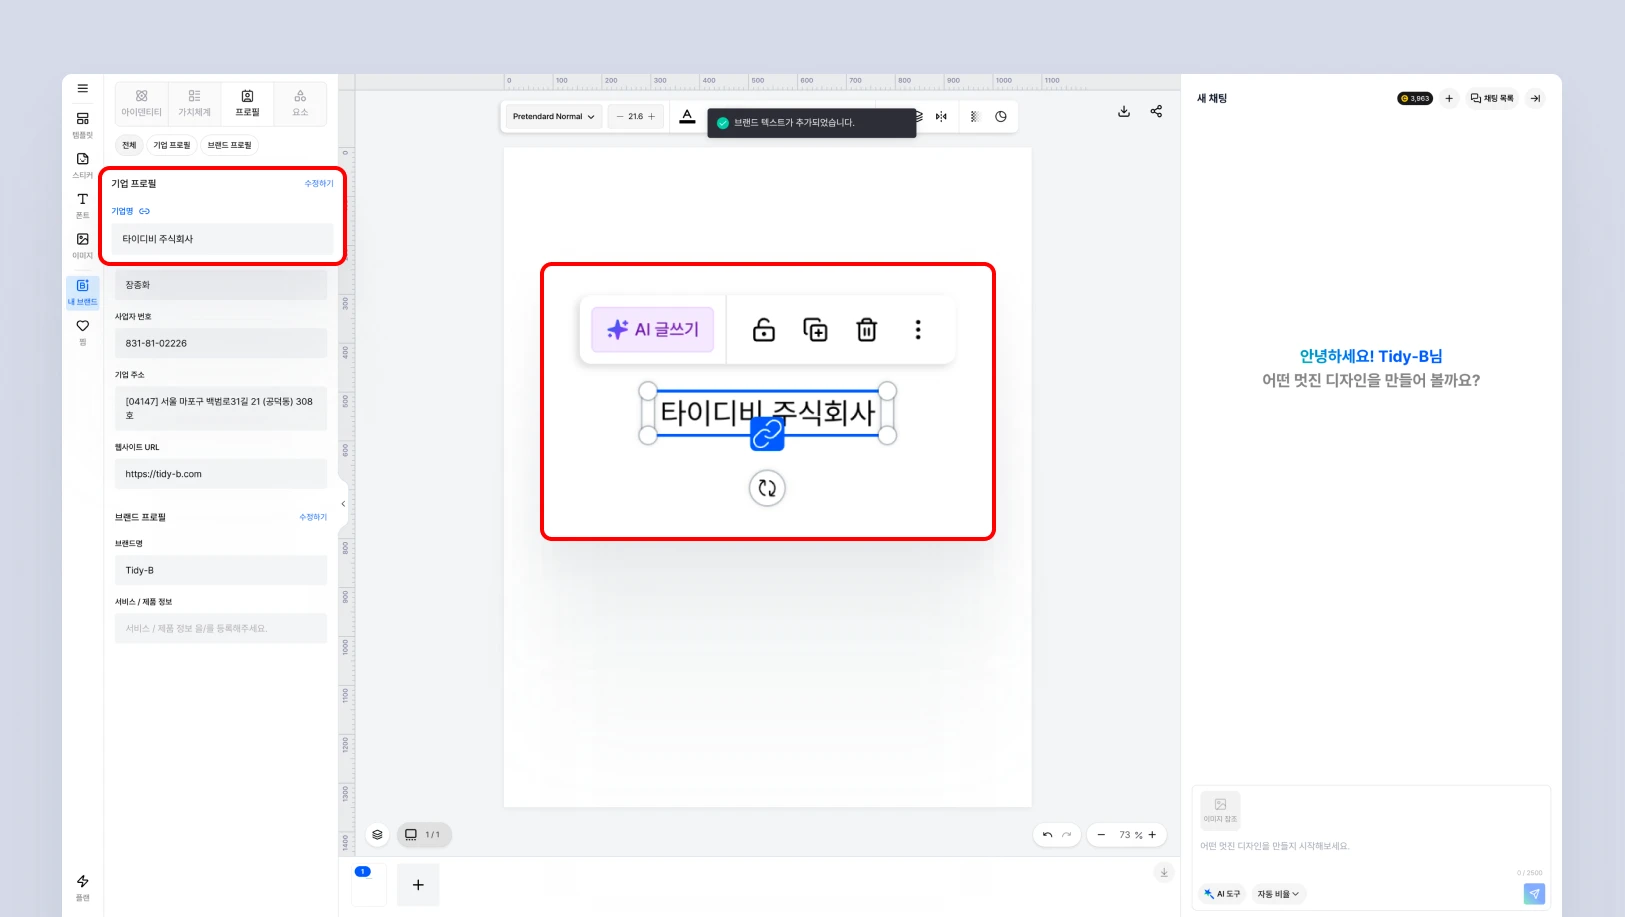Download the design from top bar
The image size is (1625, 917).
pos(1124,111)
